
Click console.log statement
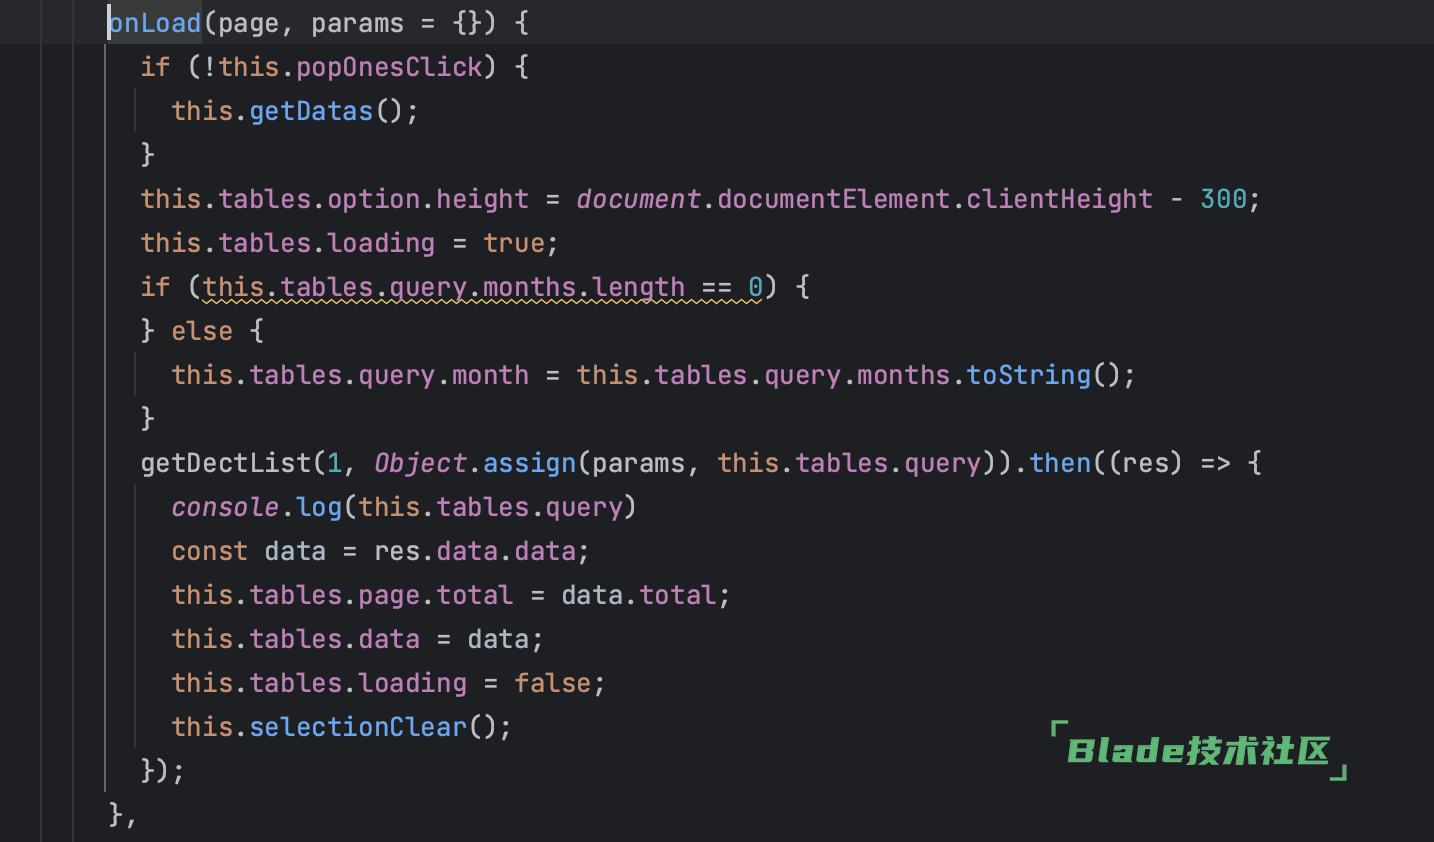pos(404,507)
